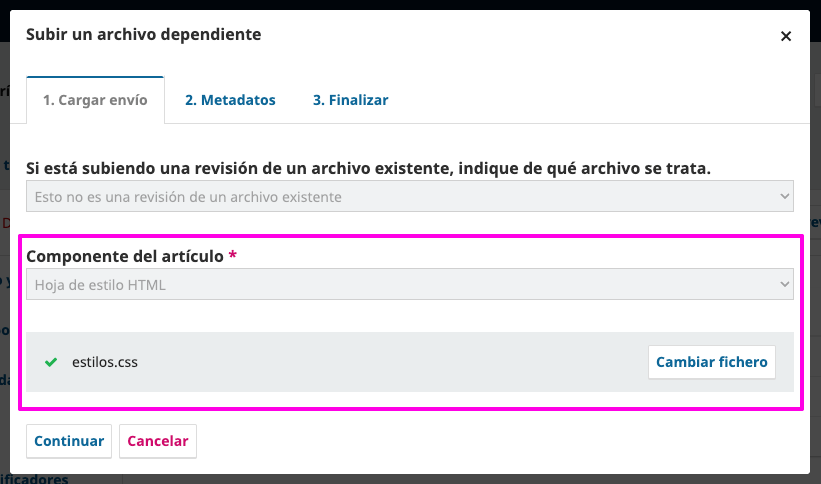Open the existing file revision dropdown
Image resolution: width=821 pixels, height=484 pixels.
tap(400, 197)
